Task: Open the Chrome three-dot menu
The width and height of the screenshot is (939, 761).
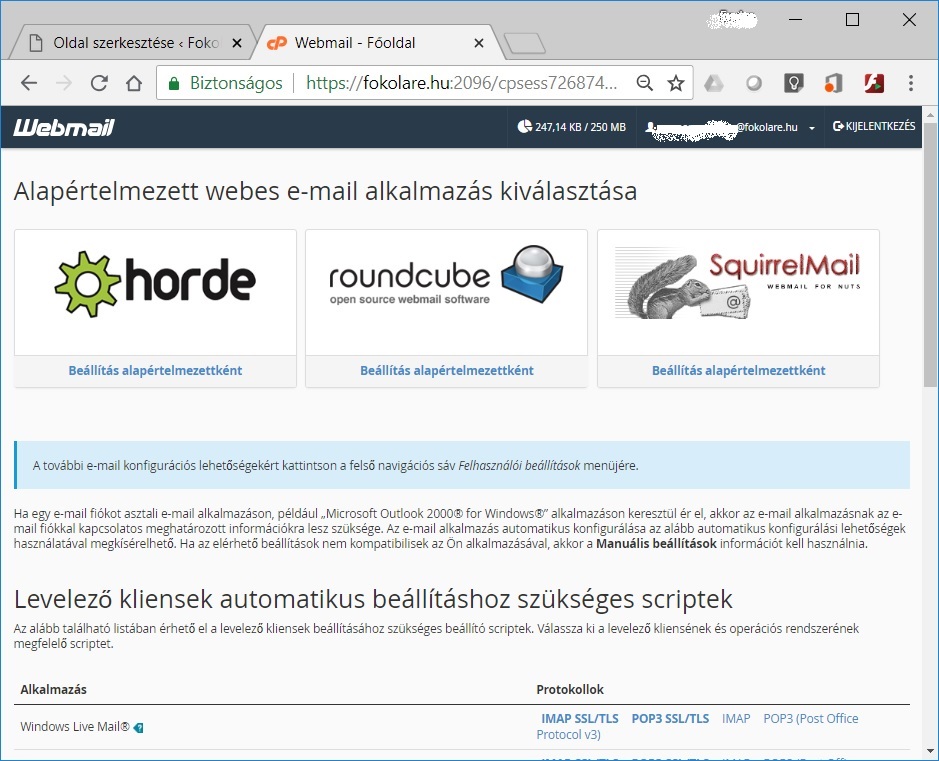Action: [911, 83]
